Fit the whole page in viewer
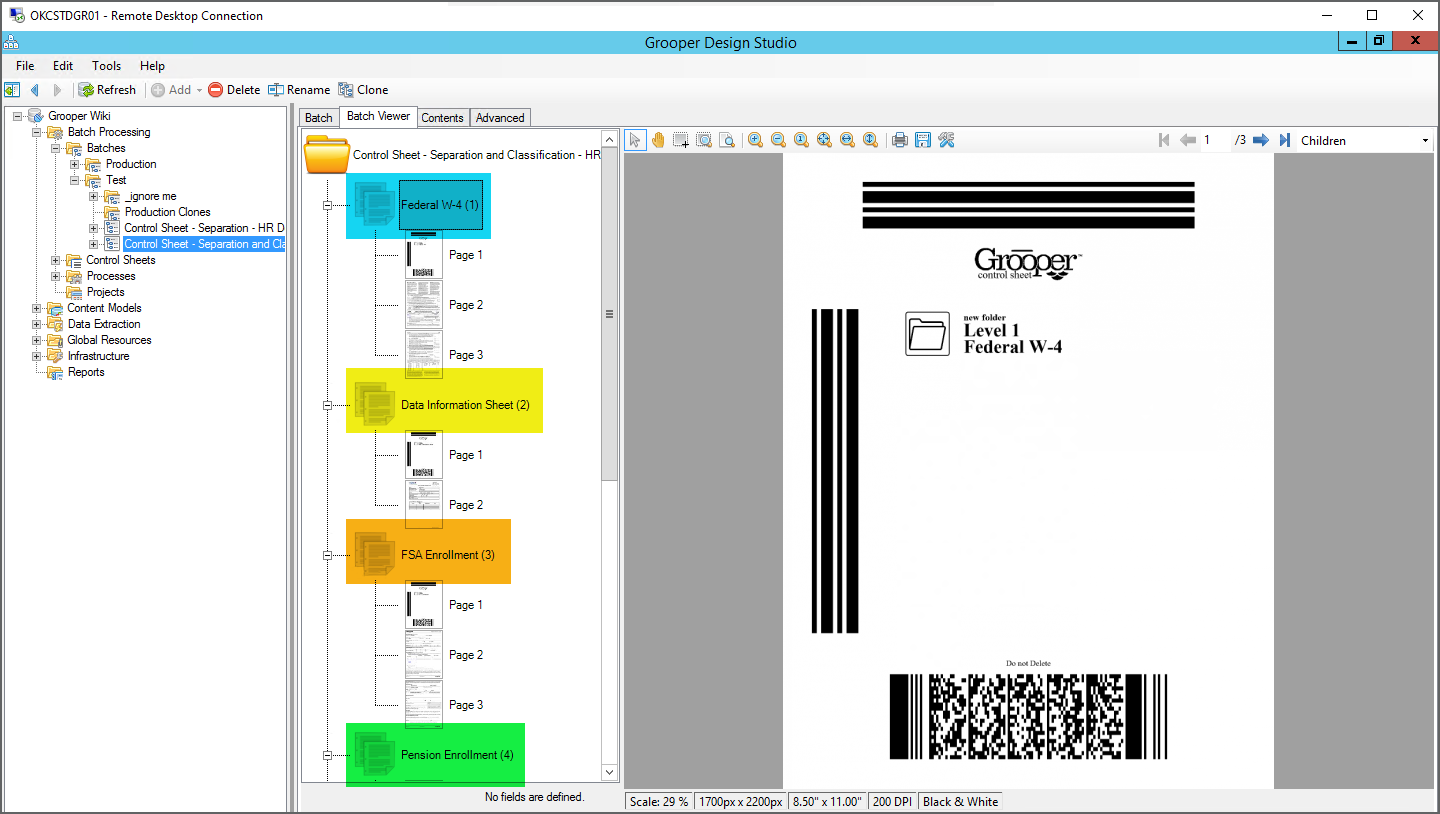 click(x=824, y=140)
